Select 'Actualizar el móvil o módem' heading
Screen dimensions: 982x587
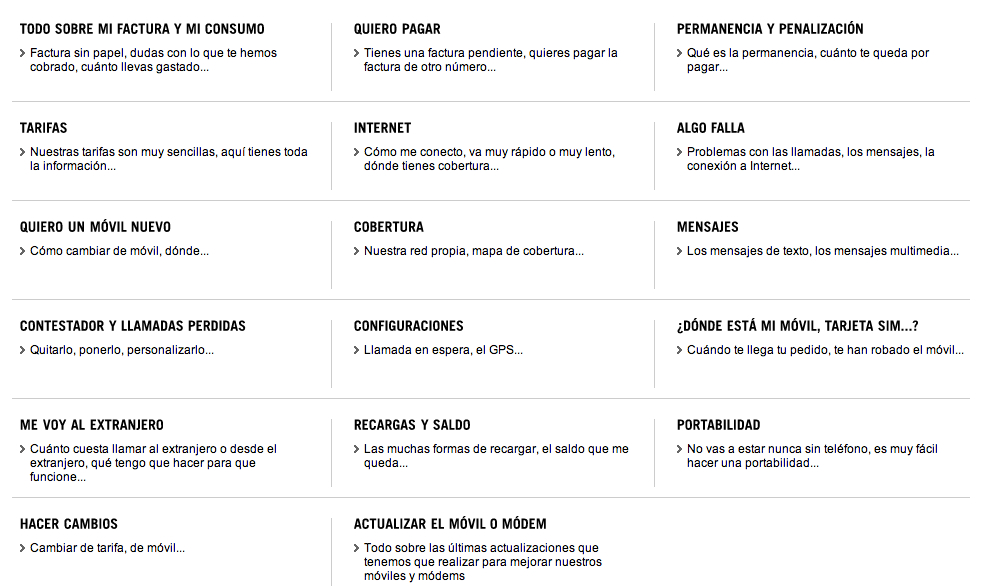[x=450, y=524]
